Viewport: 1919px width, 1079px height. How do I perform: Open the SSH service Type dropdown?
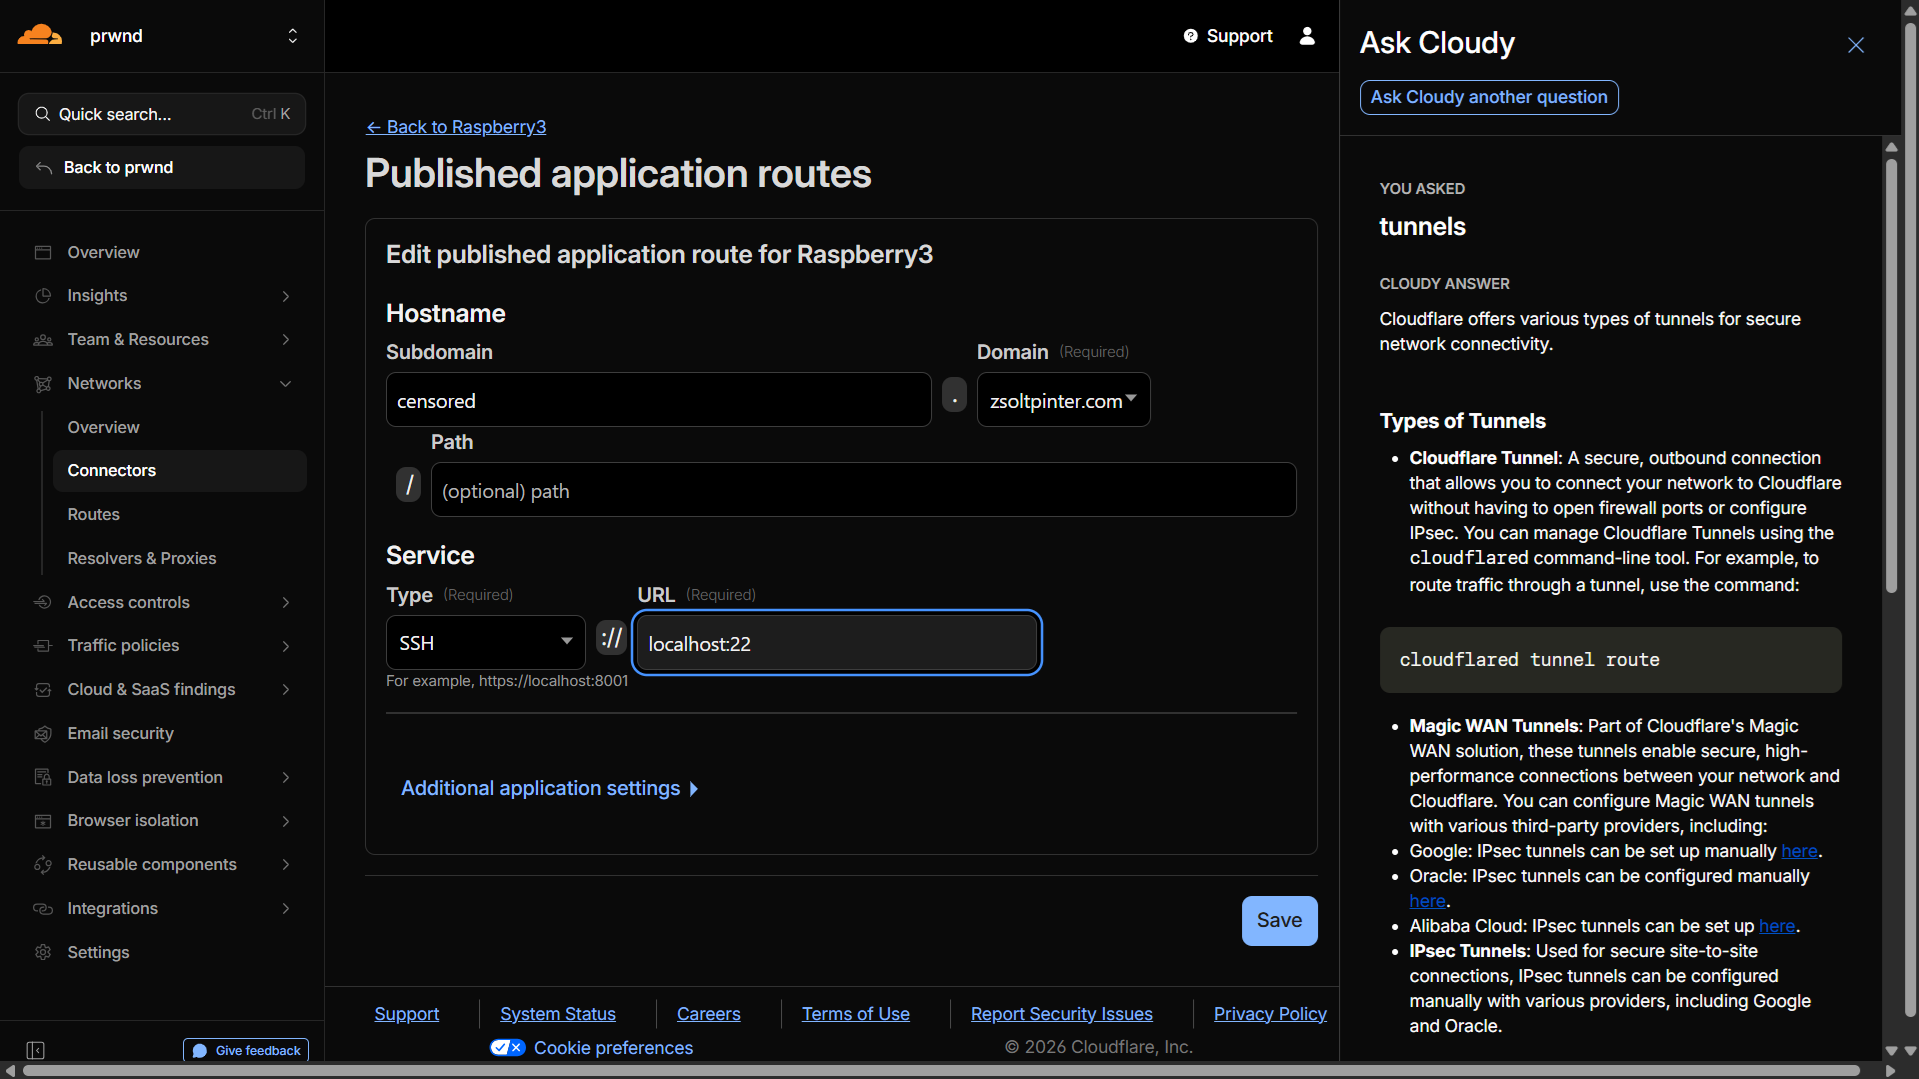pyautogui.click(x=486, y=643)
